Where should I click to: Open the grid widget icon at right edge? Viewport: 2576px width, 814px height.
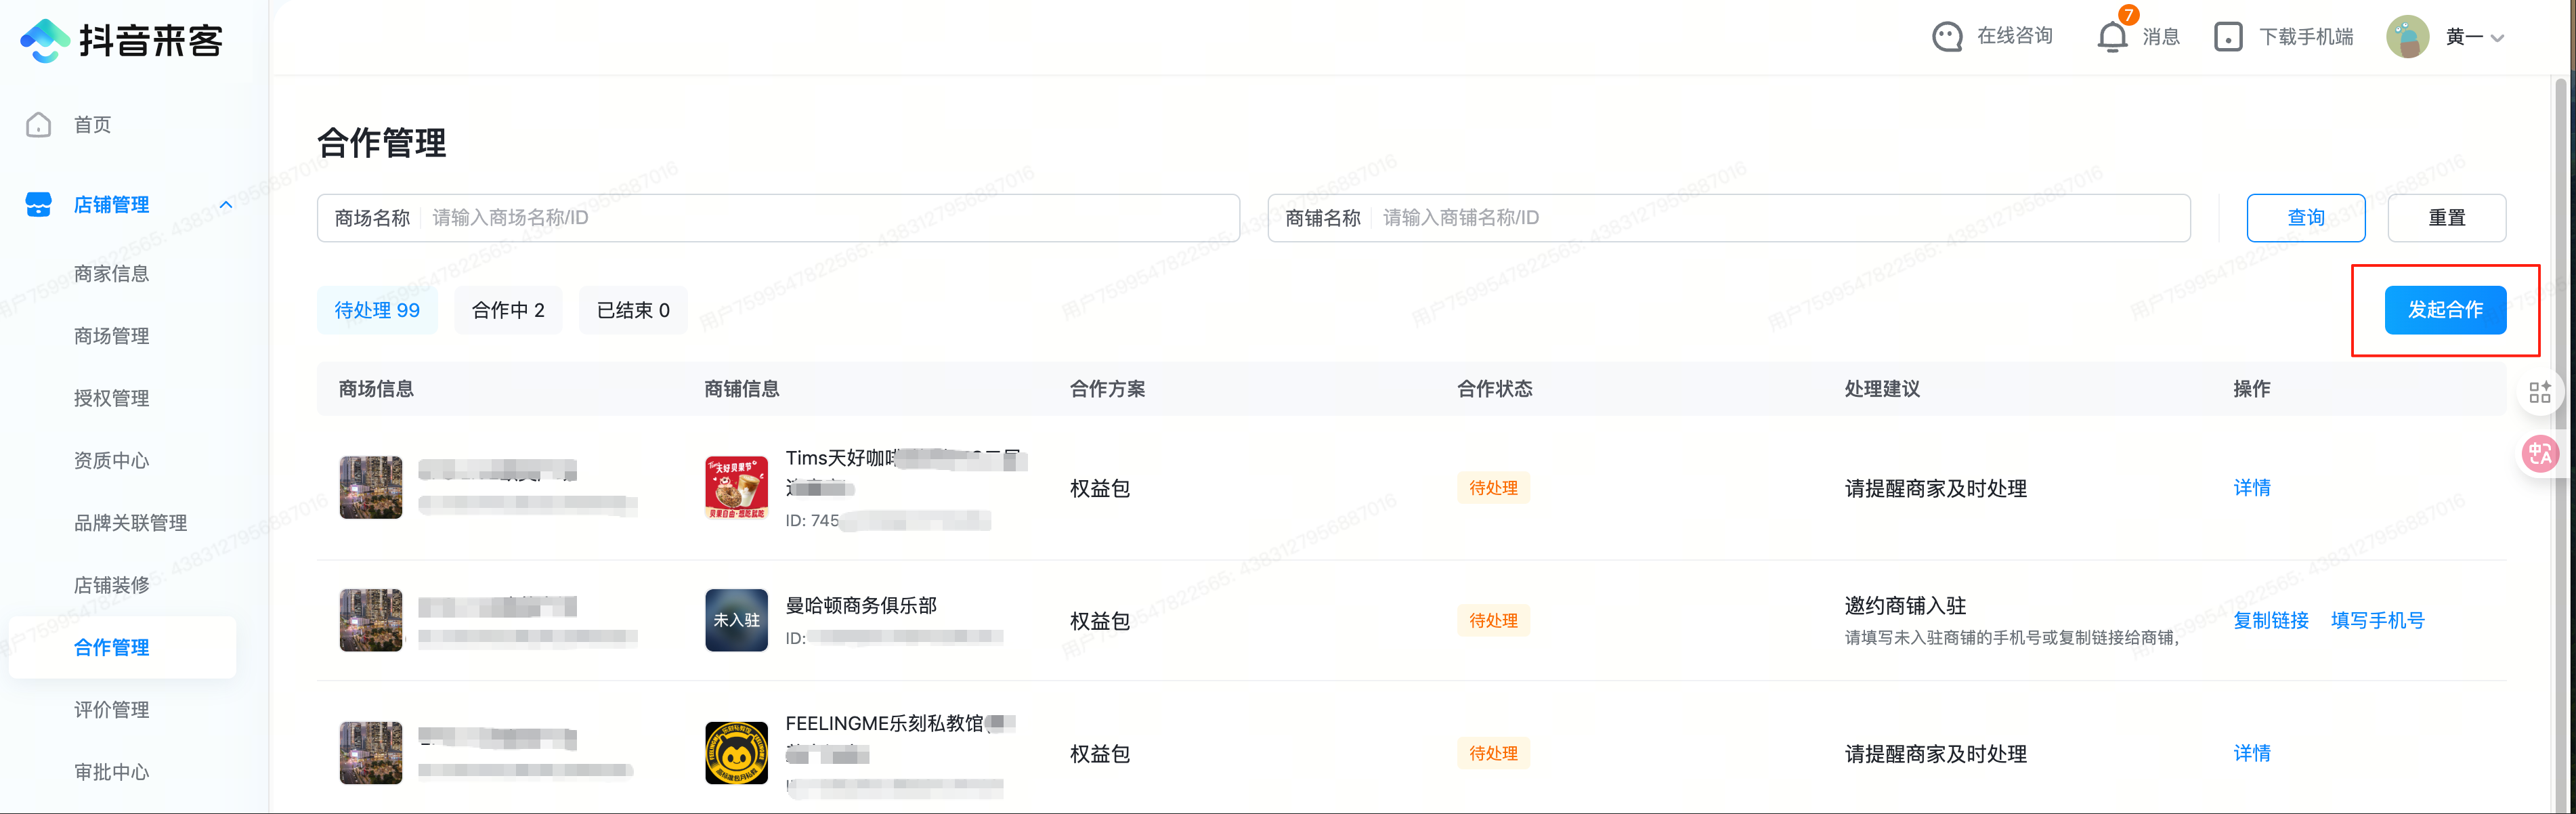2539,392
